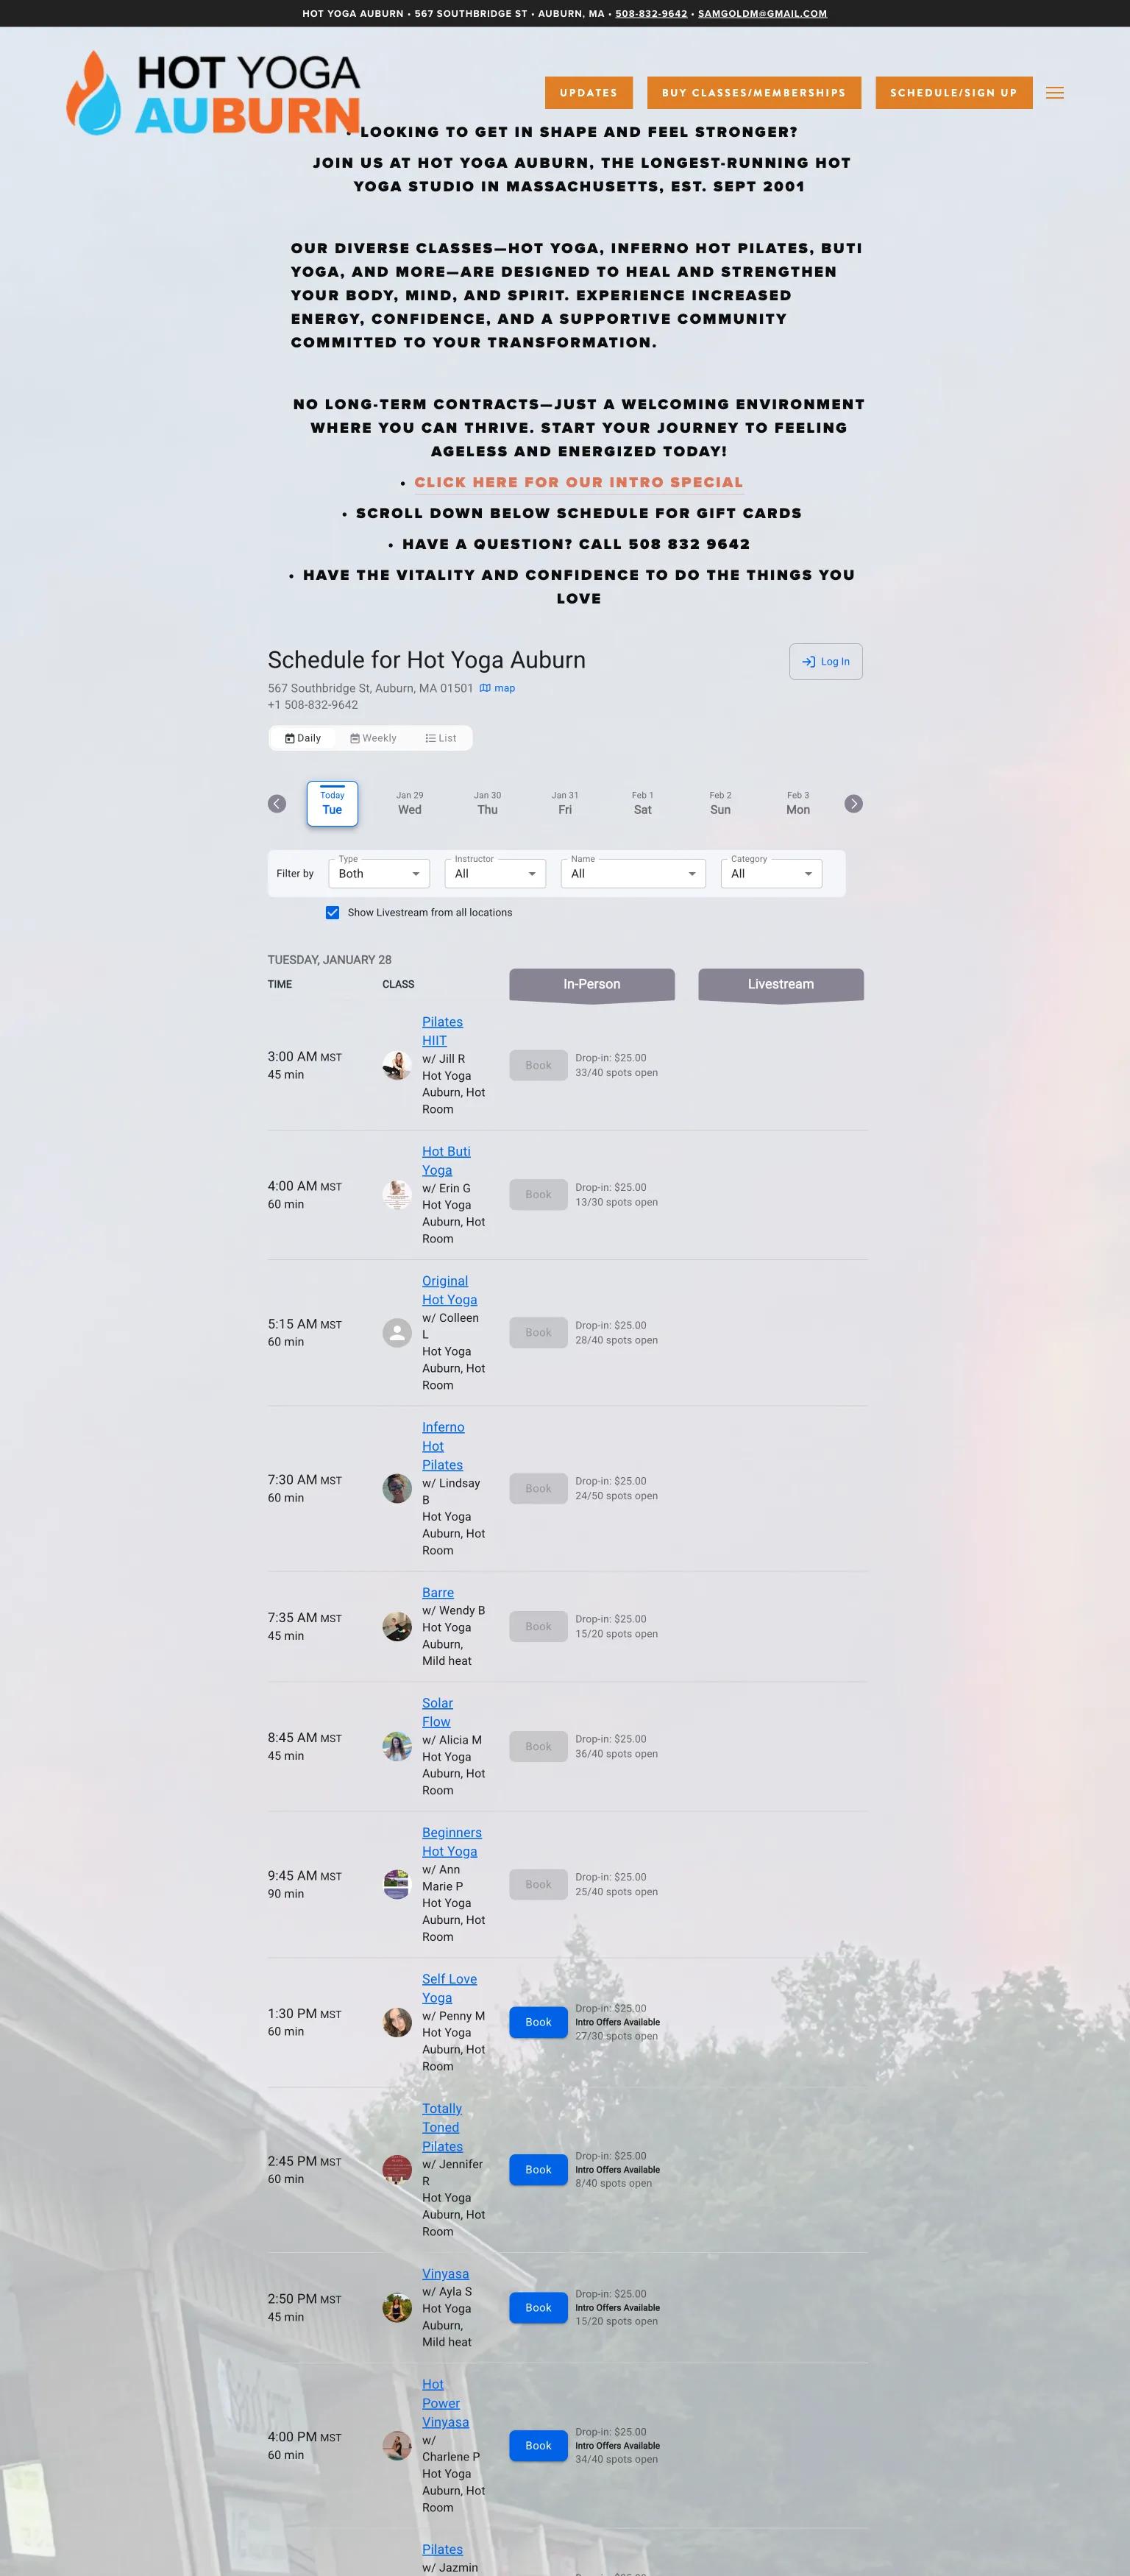The height and width of the screenshot is (2576, 1130).
Task: Book the 1:30 PM Self Love Yoga class
Action: pos(538,2023)
